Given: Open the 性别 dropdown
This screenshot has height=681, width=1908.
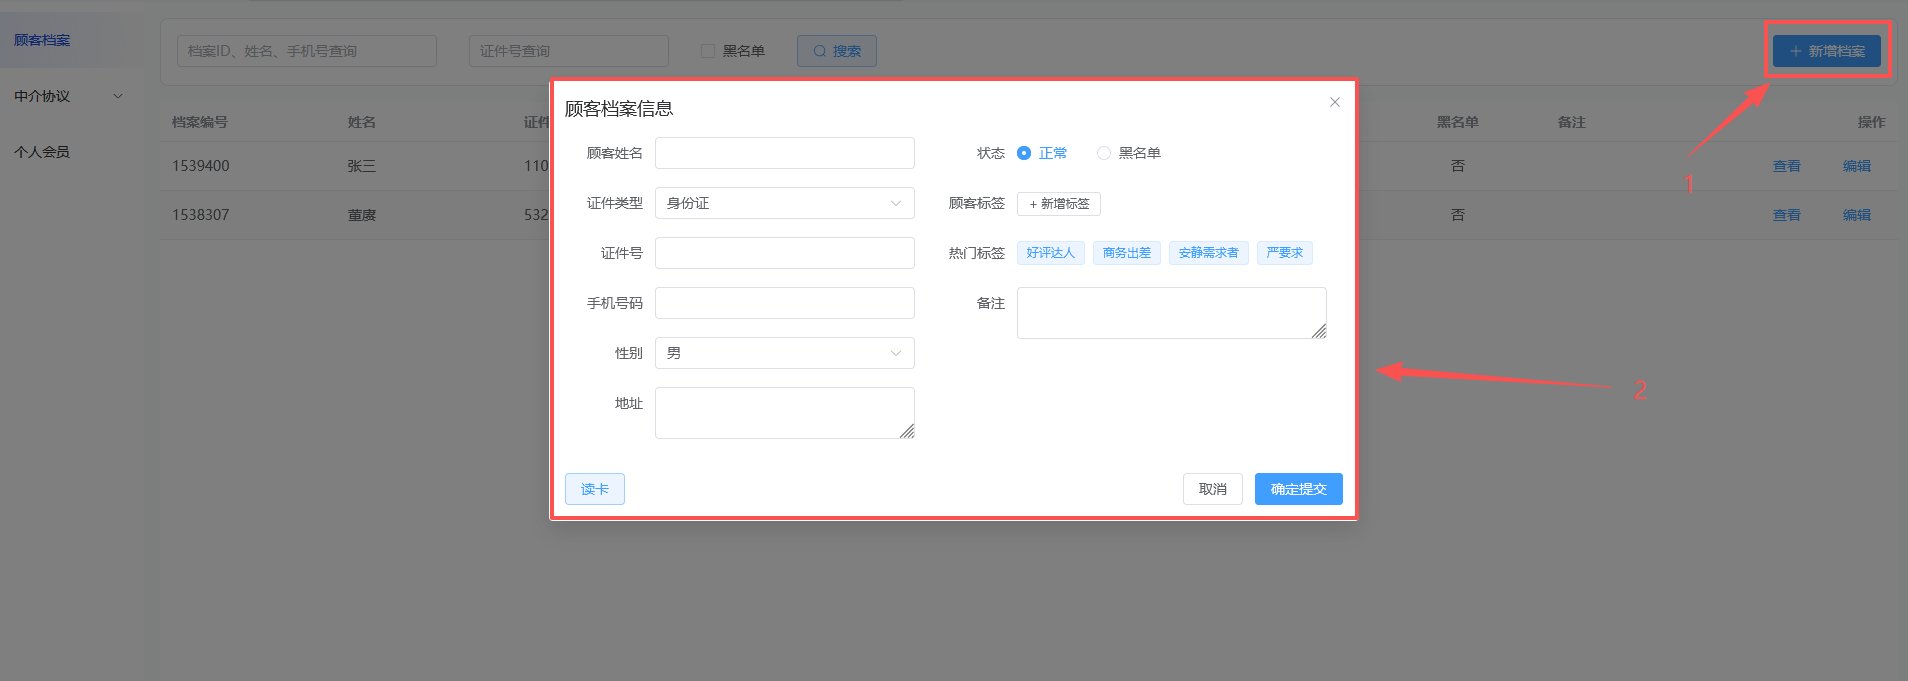Looking at the screenshot, I should point(785,353).
